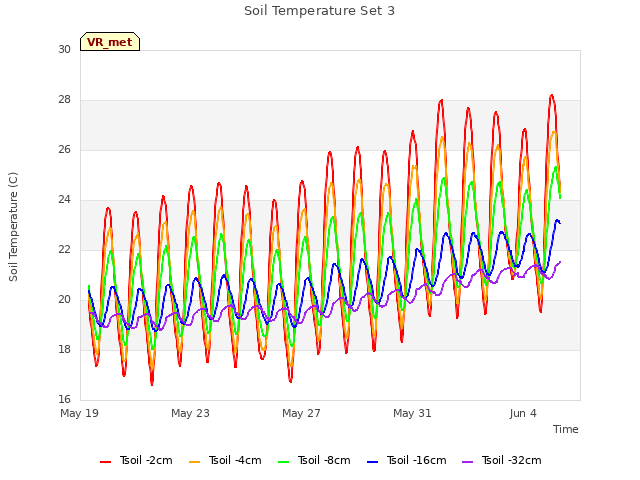The width and height of the screenshot is (640, 480).
Task: Click the VR_met annotation label
Action: click(110, 42)
